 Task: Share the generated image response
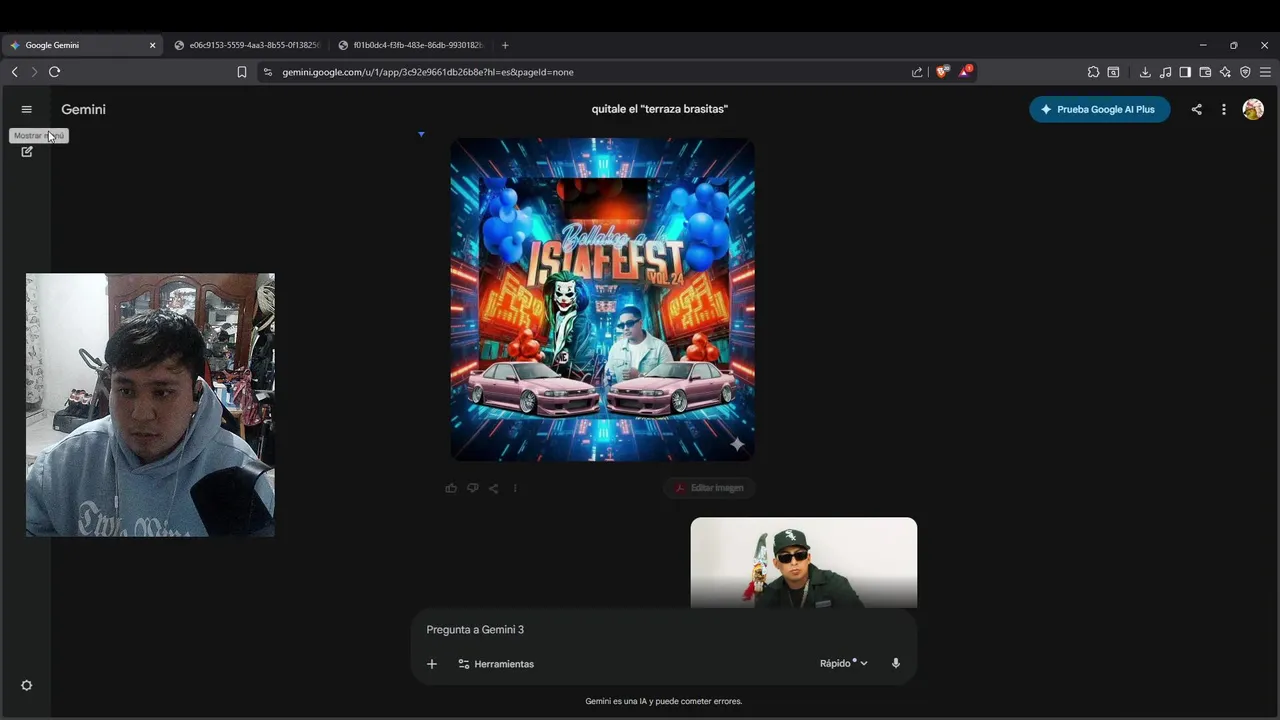click(x=494, y=488)
